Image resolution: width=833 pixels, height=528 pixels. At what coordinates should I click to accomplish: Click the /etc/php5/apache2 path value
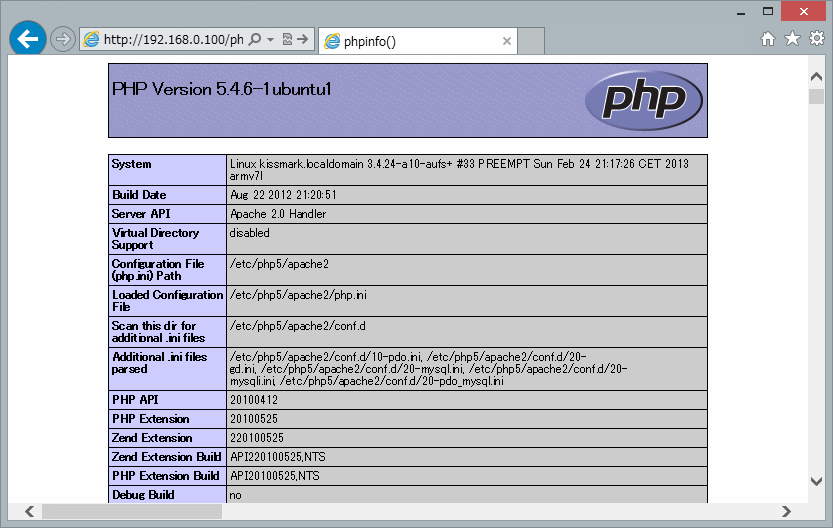279,263
